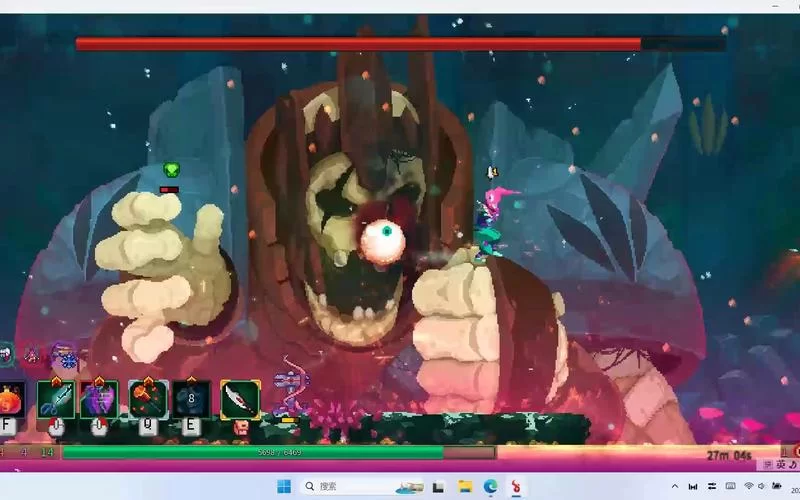Click the red triangular mutation icon

pos(33,355)
